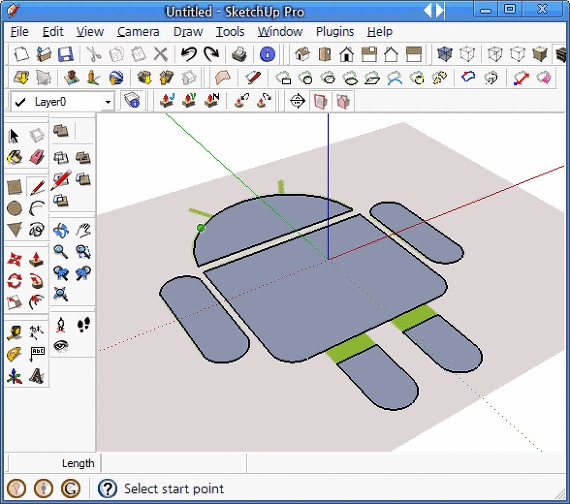
Task: Select the 3D Text tool
Action: [x=37, y=376]
